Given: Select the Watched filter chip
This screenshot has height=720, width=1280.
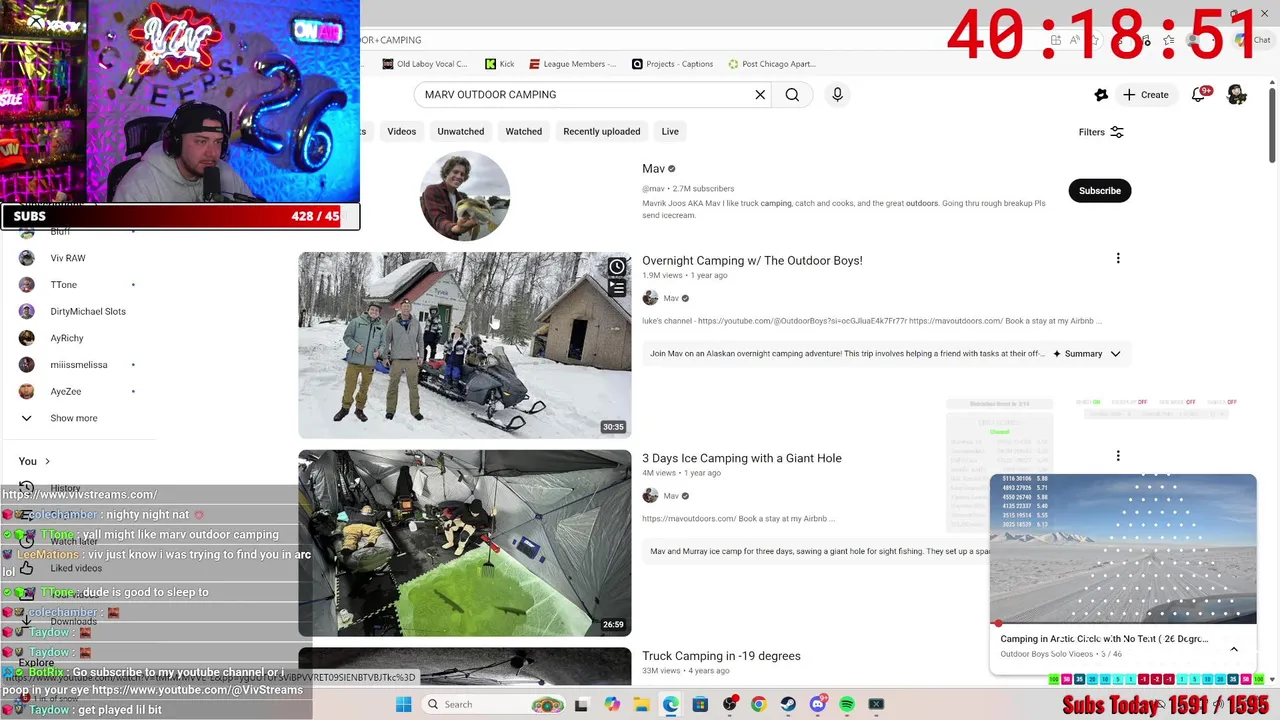Looking at the screenshot, I should pos(524,132).
